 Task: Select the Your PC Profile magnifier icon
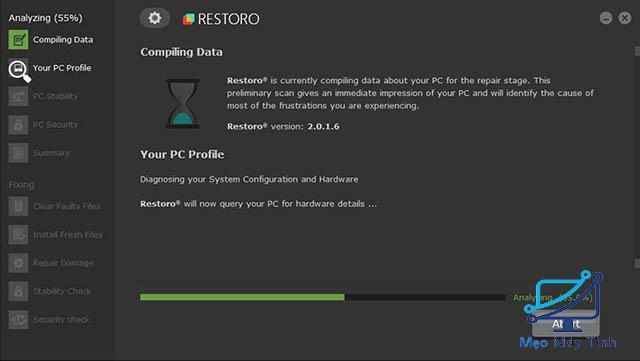19,70
